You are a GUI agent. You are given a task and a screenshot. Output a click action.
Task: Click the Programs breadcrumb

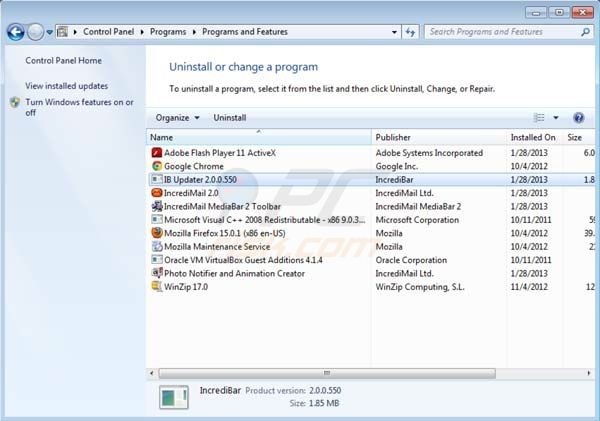[168, 32]
